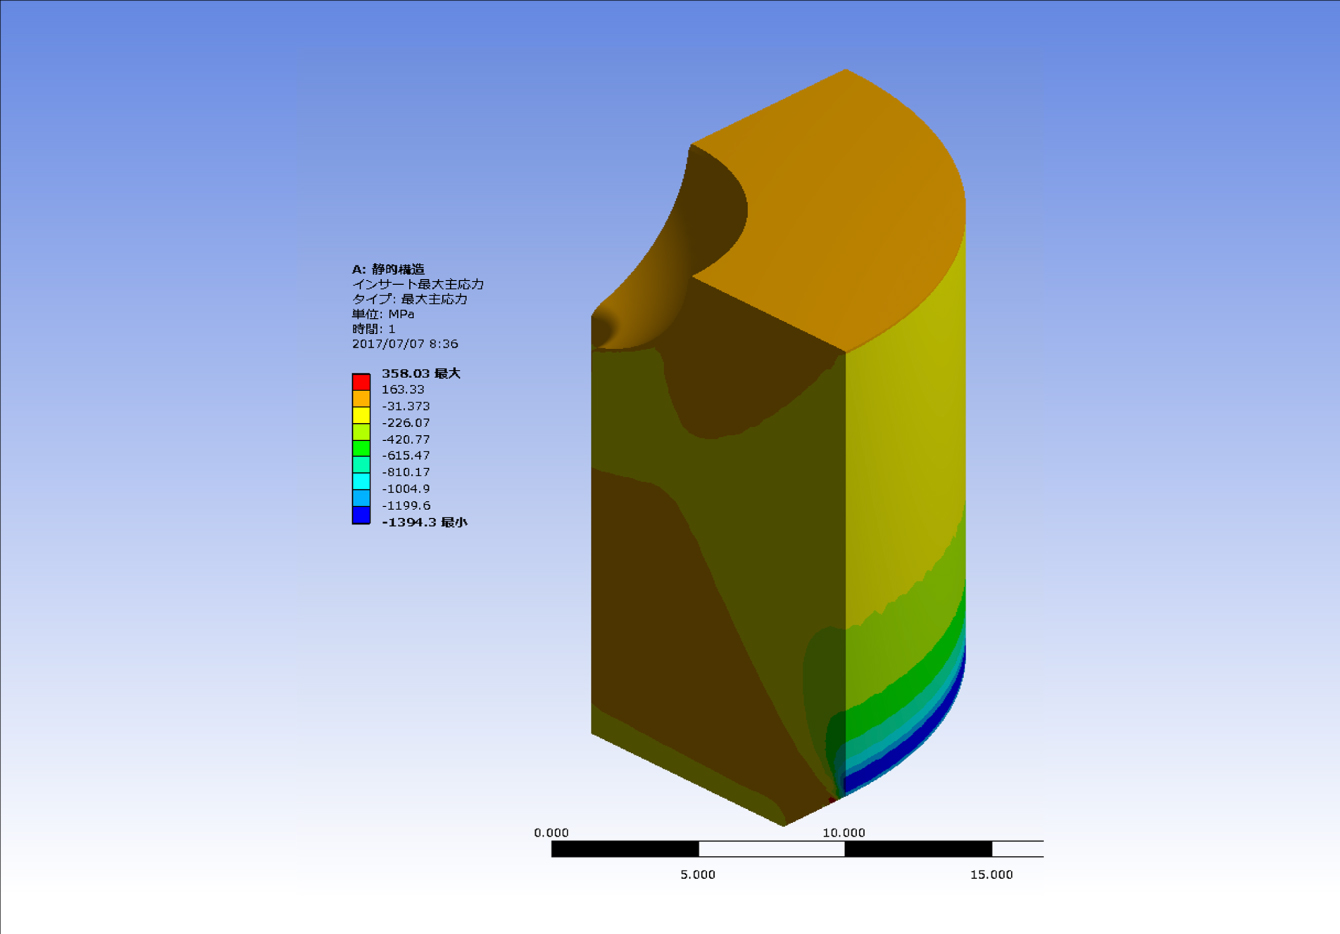This screenshot has height=934, width=1340.
Task: Click the dark blue legend band
Action: [361, 514]
